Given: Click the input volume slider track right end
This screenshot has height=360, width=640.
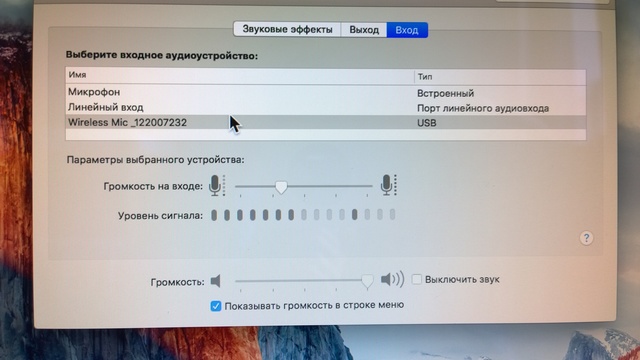Looking at the screenshot, I should click(x=371, y=186).
